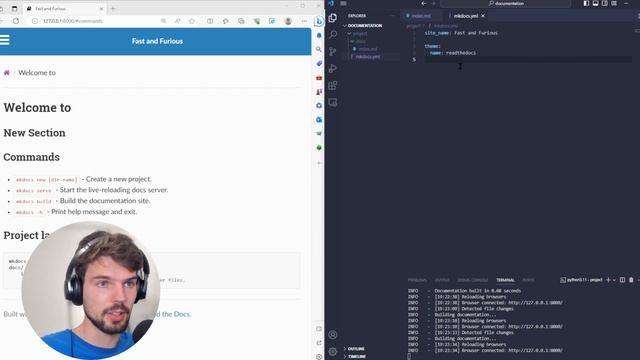Open a new browser tab
Screen dimensions: 640x360
(113, 8)
